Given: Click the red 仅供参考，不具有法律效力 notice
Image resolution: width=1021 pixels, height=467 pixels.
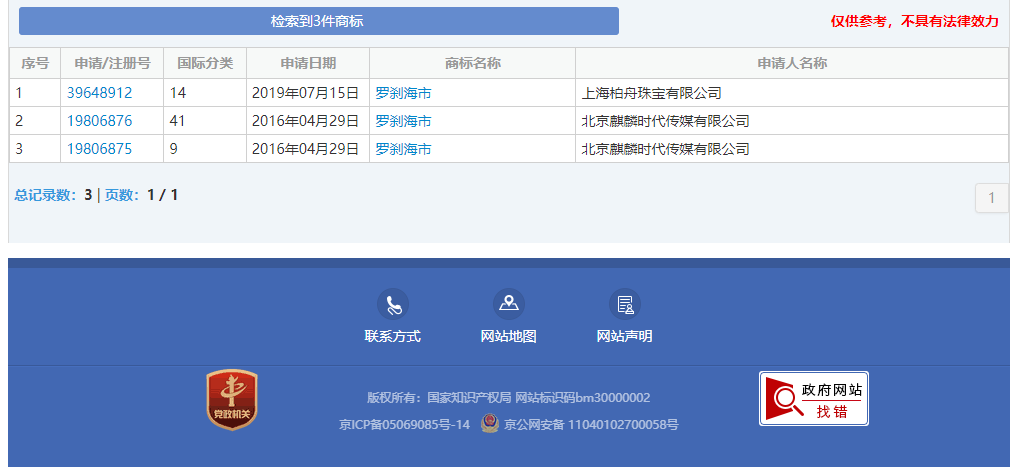Looking at the screenshot, I should coord(914,21).
